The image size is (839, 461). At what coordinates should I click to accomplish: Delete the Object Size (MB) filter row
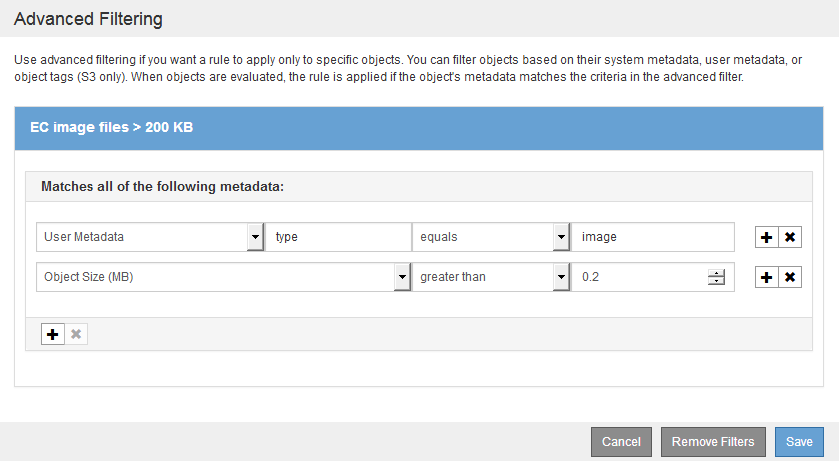click(x=790, y=277)
